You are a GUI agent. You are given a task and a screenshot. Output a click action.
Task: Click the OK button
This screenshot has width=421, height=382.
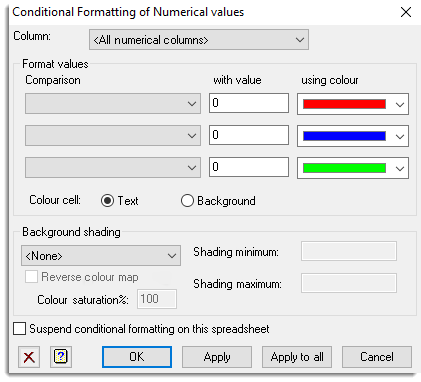137,357
